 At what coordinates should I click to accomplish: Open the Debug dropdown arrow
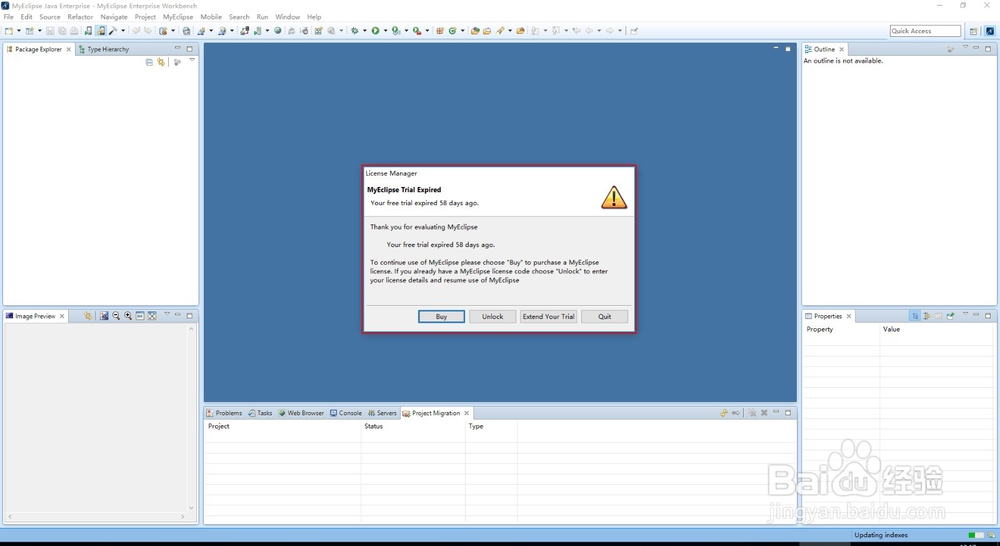[x=364, y=31]
